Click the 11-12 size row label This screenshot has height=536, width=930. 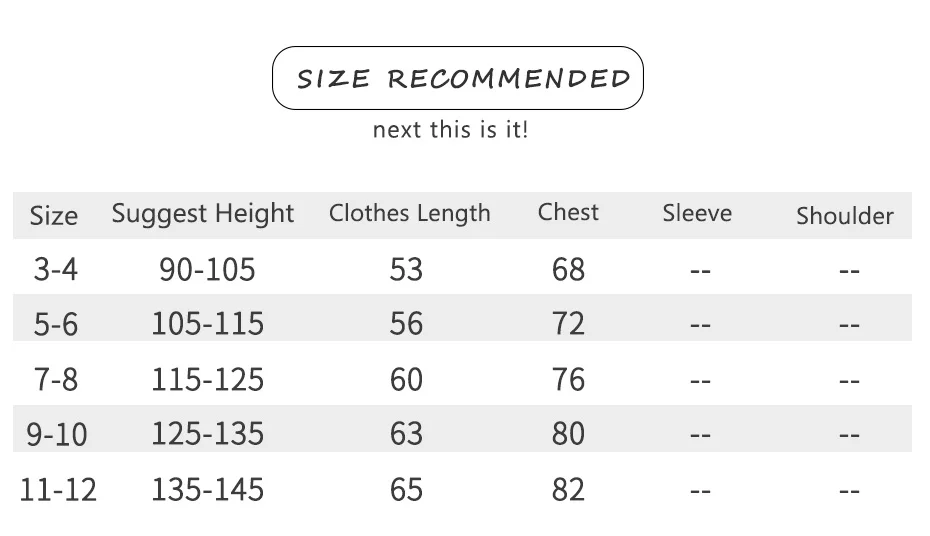[58, 490]
